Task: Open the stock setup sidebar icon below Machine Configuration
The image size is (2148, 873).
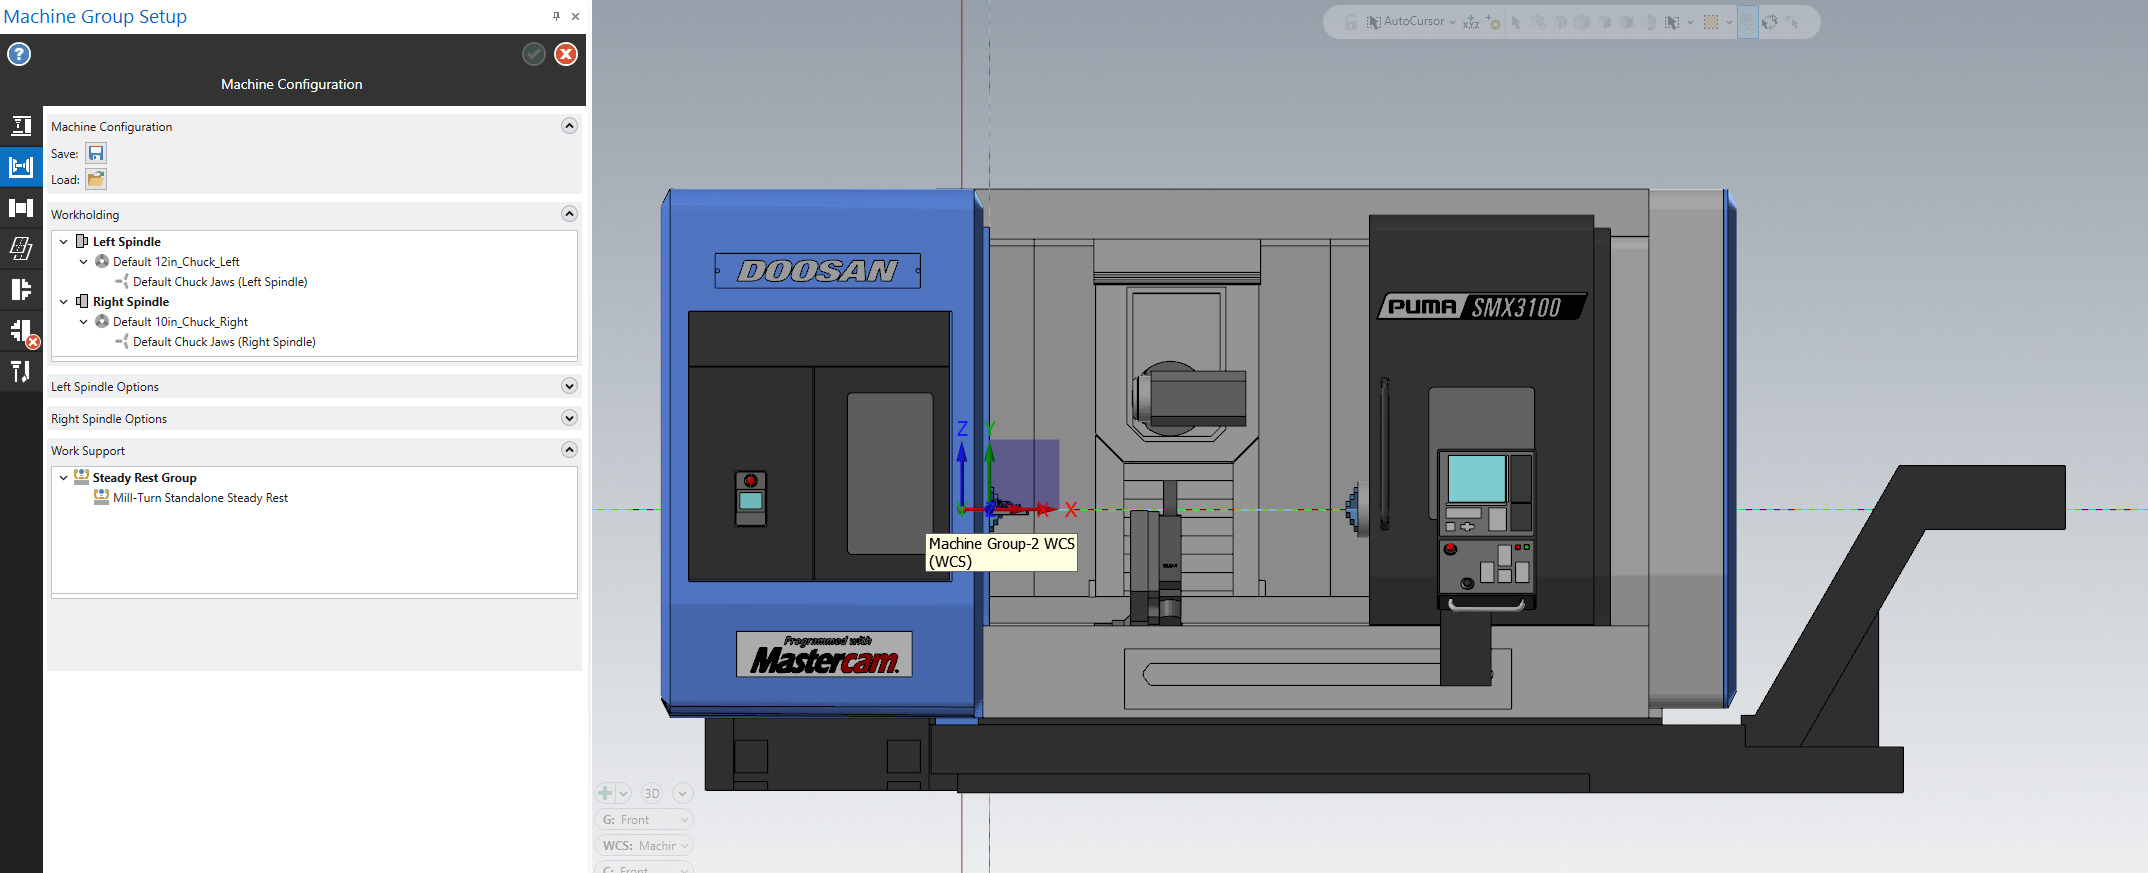Action: pyautogui.click(x=21, y=208)
